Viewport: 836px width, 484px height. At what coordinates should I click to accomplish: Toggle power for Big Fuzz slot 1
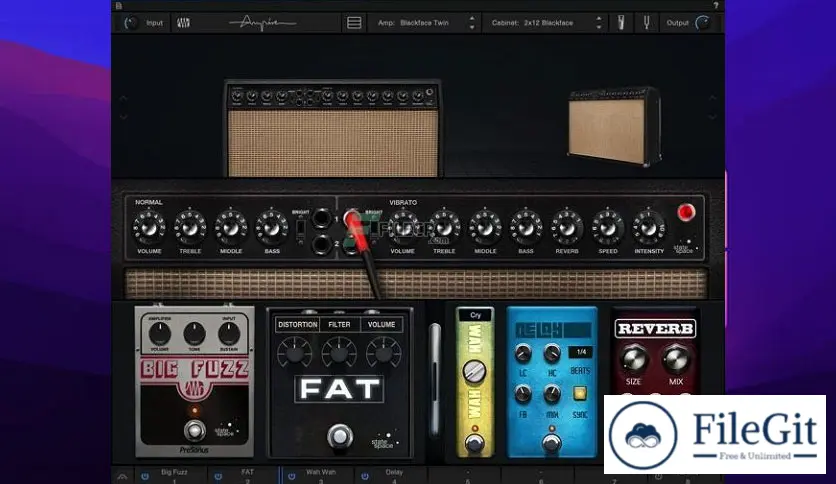click(x=145, y=476)
